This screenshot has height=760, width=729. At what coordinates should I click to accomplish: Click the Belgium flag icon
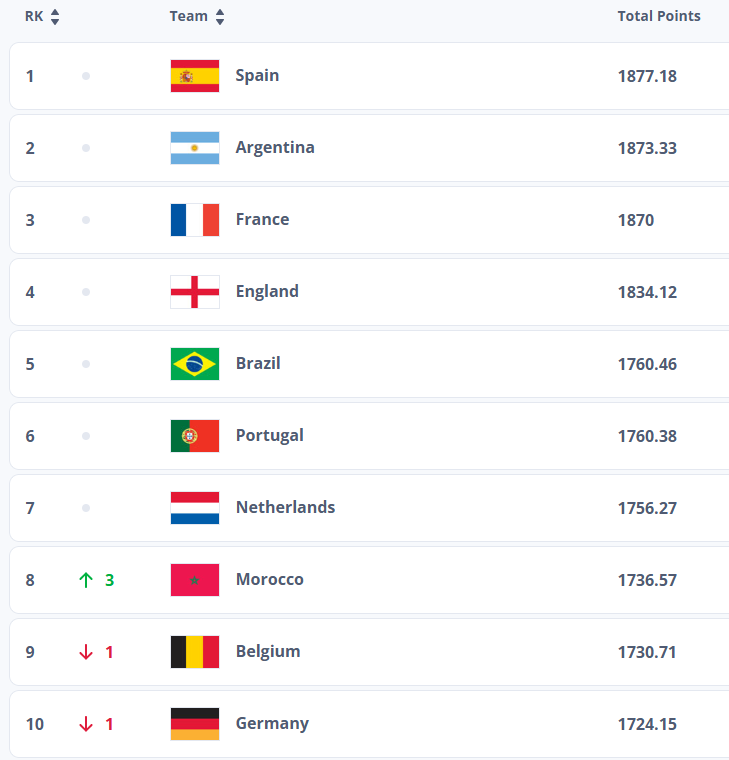(195, 652)
